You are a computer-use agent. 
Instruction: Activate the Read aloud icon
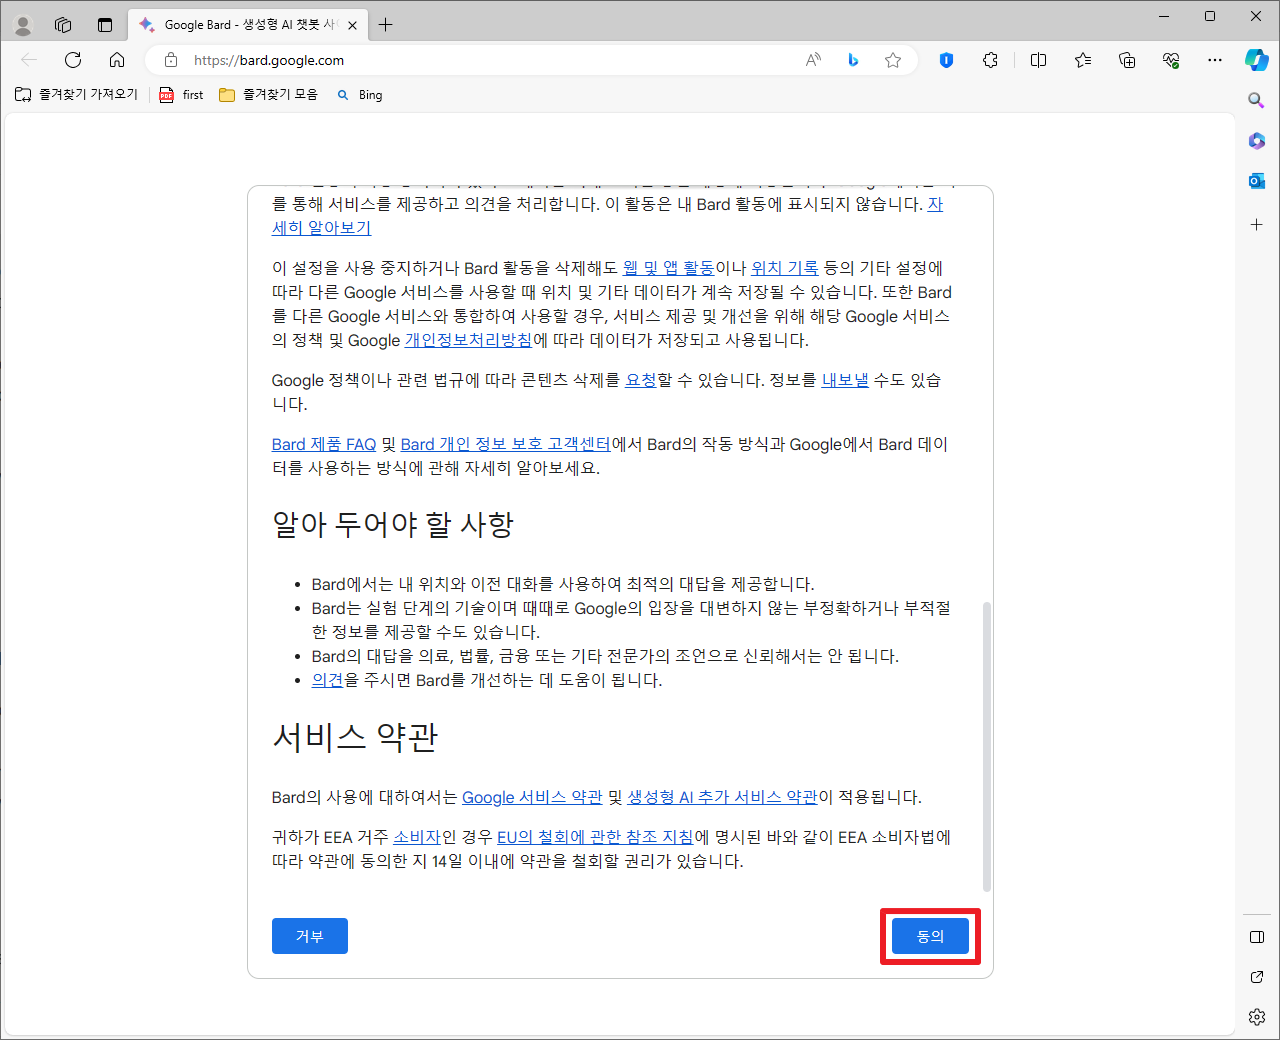[x=813, y=60]
